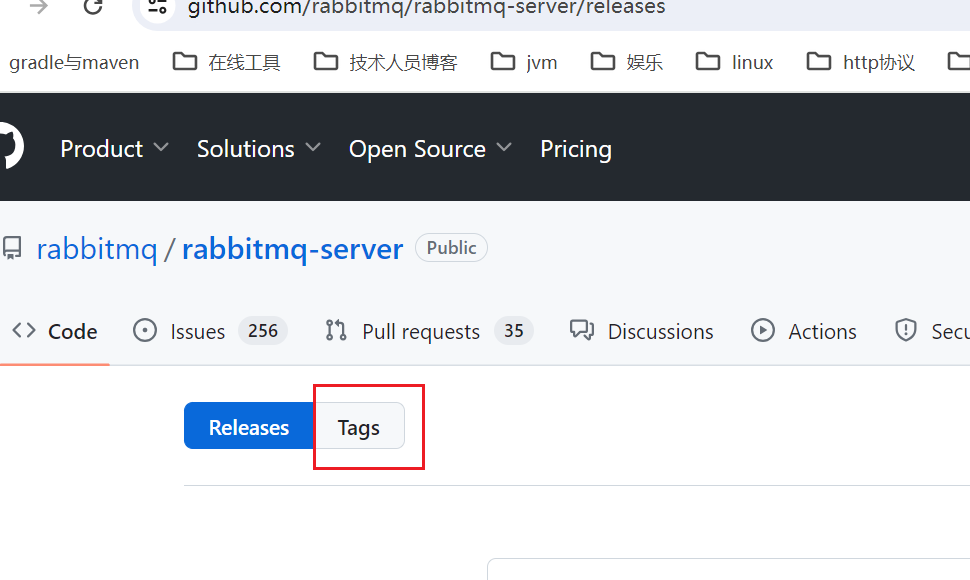The width and height of the screenshot is (970, 580).
Task: Select the Releases button
Action: coord(249,426)
